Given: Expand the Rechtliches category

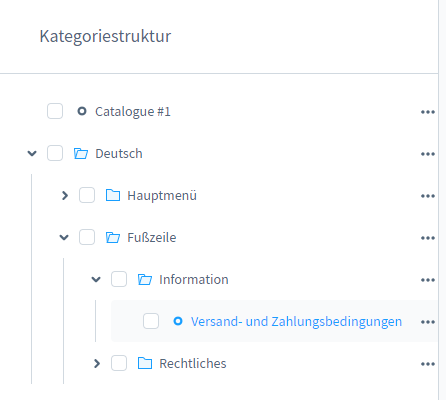Looking at the screenshot, I should point(97,363).
